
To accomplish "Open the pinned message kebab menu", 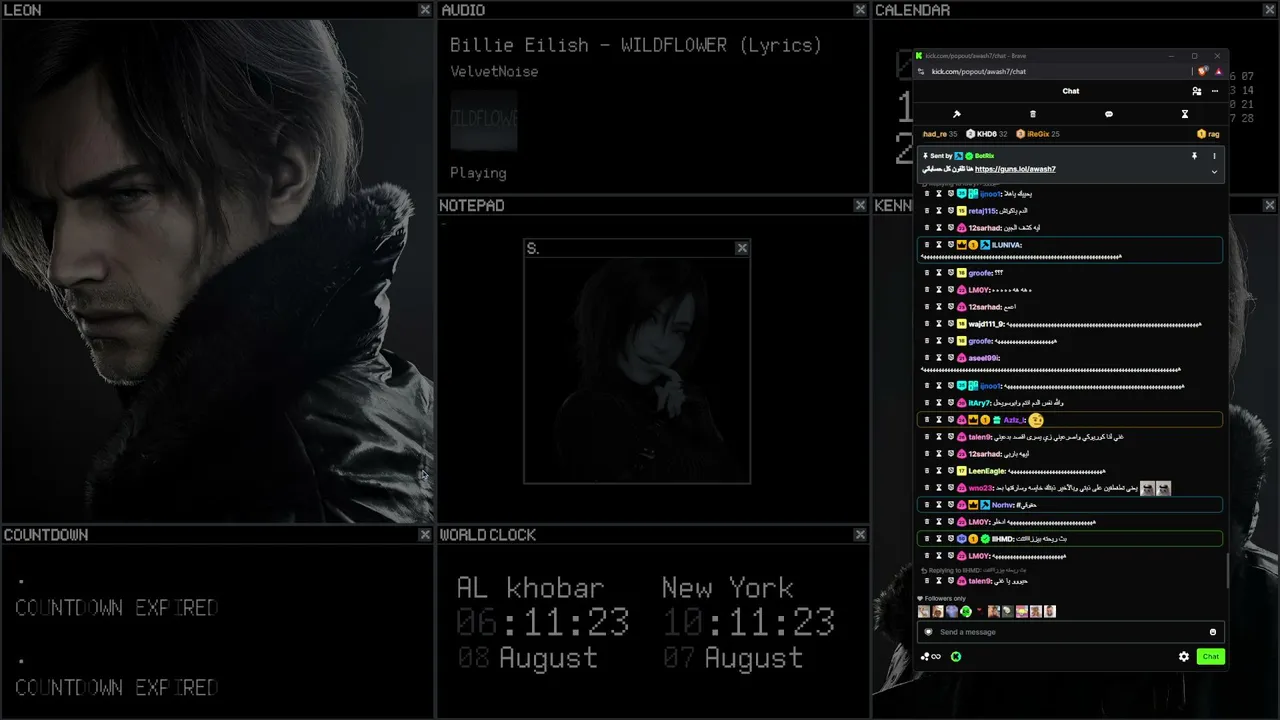I will [x=1215, y=156].
